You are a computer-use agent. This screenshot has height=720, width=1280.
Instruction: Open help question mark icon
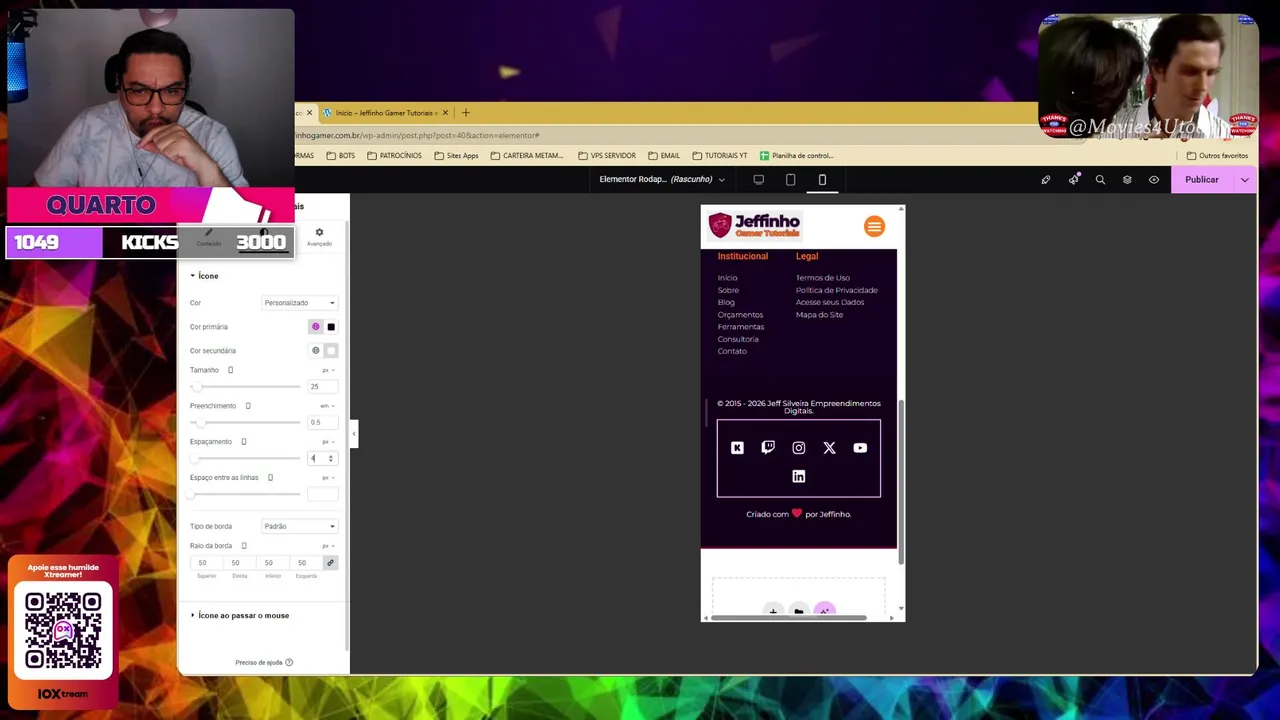coord(289,662)
